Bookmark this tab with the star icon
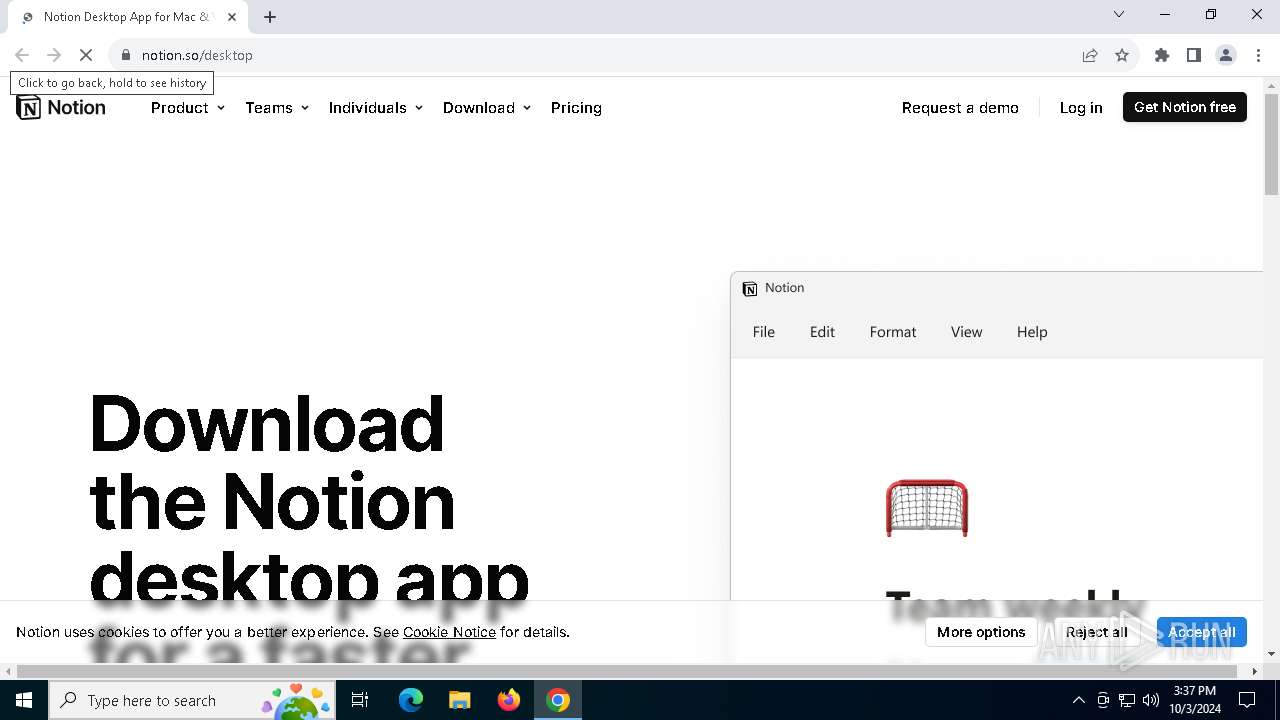This screenshot has width=1280, height=720. click(1122, 55)
